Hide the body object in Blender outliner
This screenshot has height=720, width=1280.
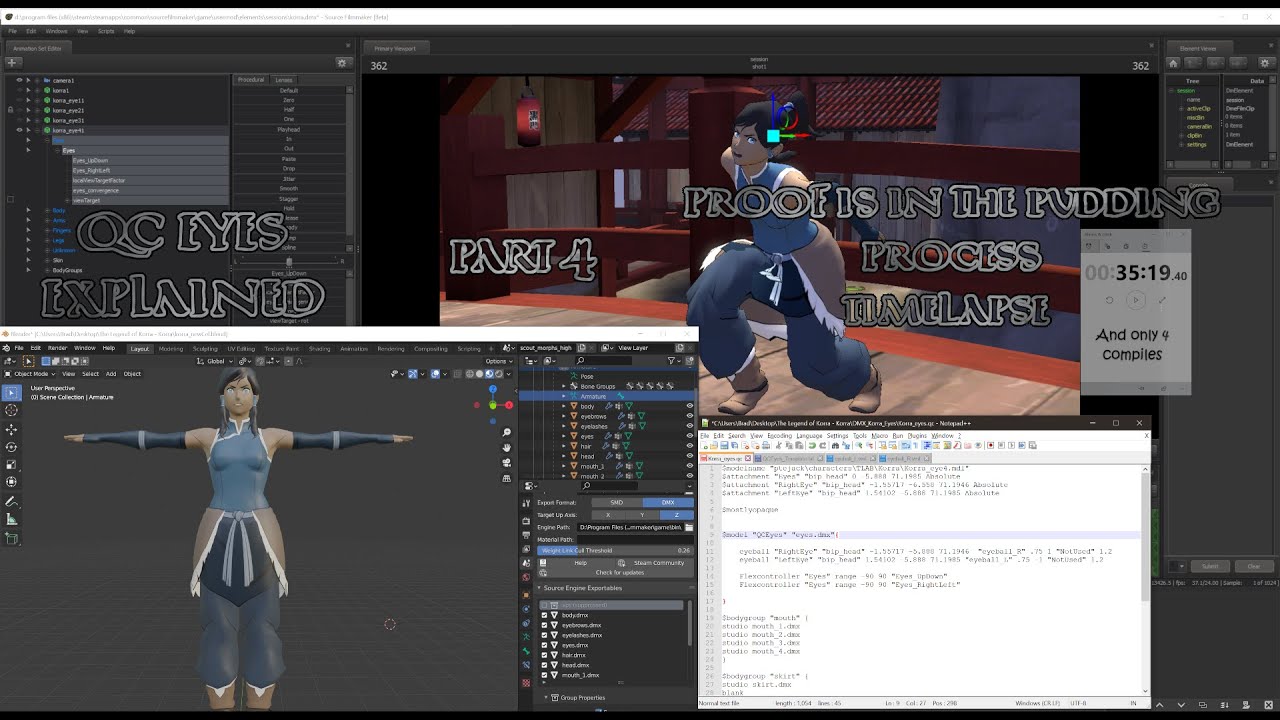(x=689, y=406)
